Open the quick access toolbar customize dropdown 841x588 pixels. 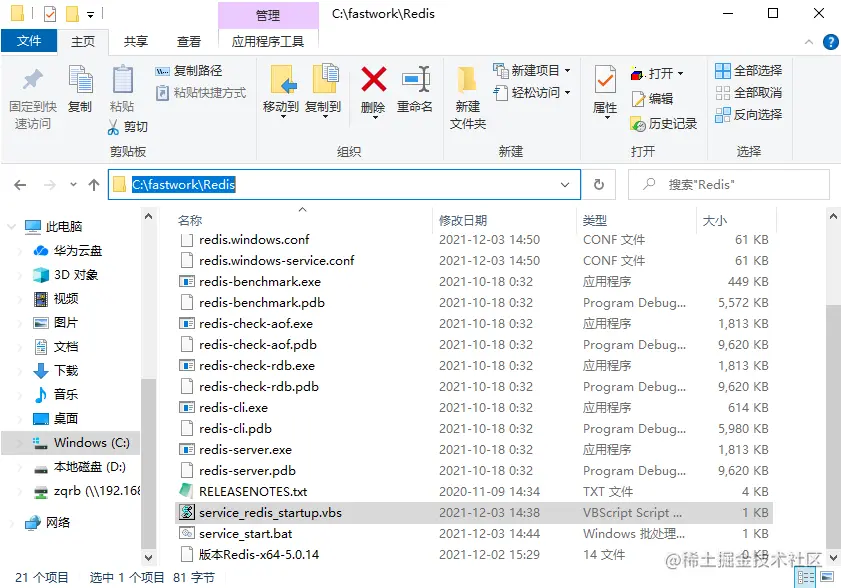click(x=91, y=14)
